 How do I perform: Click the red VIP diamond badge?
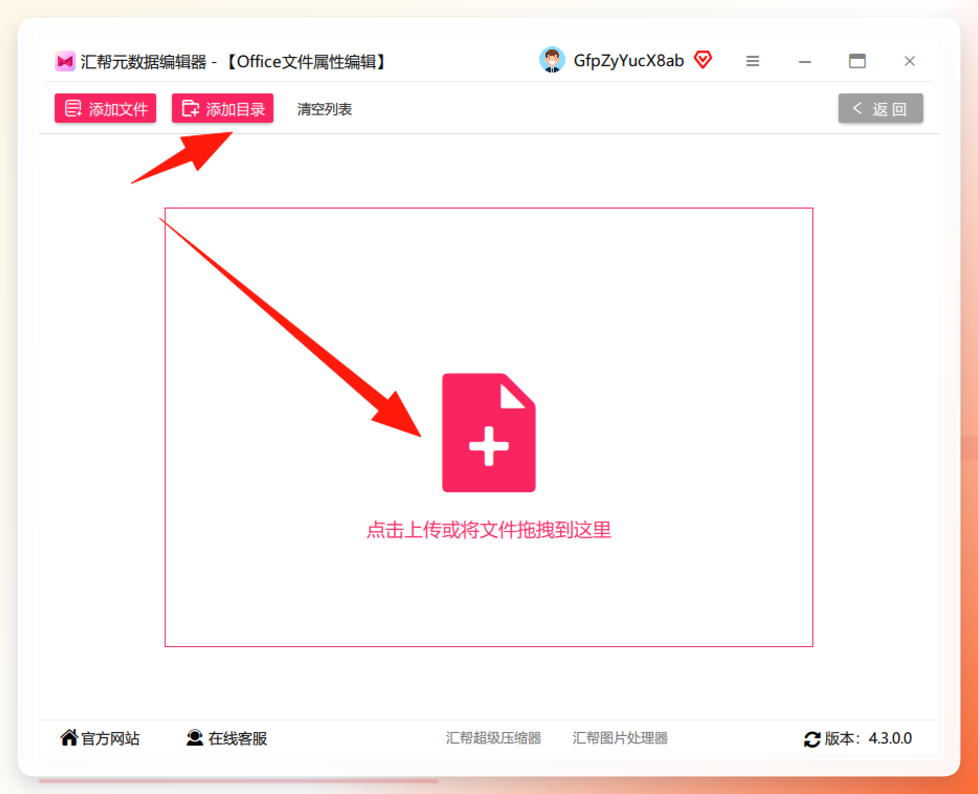703,60
